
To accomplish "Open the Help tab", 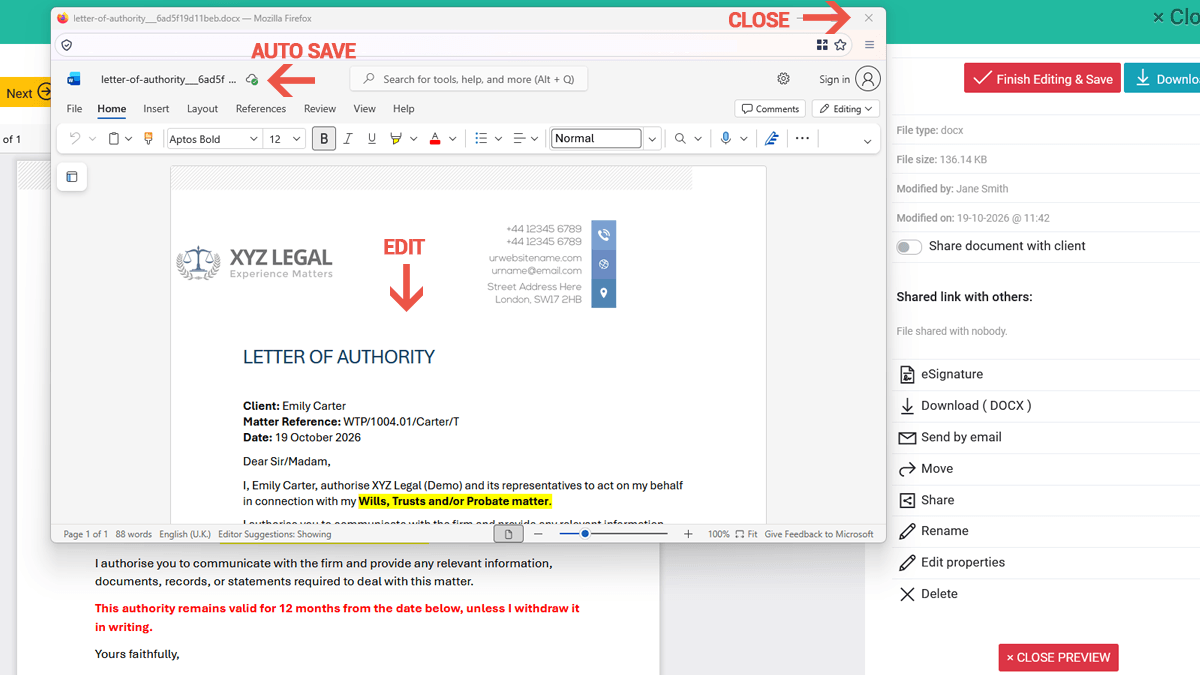I will tap(404, 109).
